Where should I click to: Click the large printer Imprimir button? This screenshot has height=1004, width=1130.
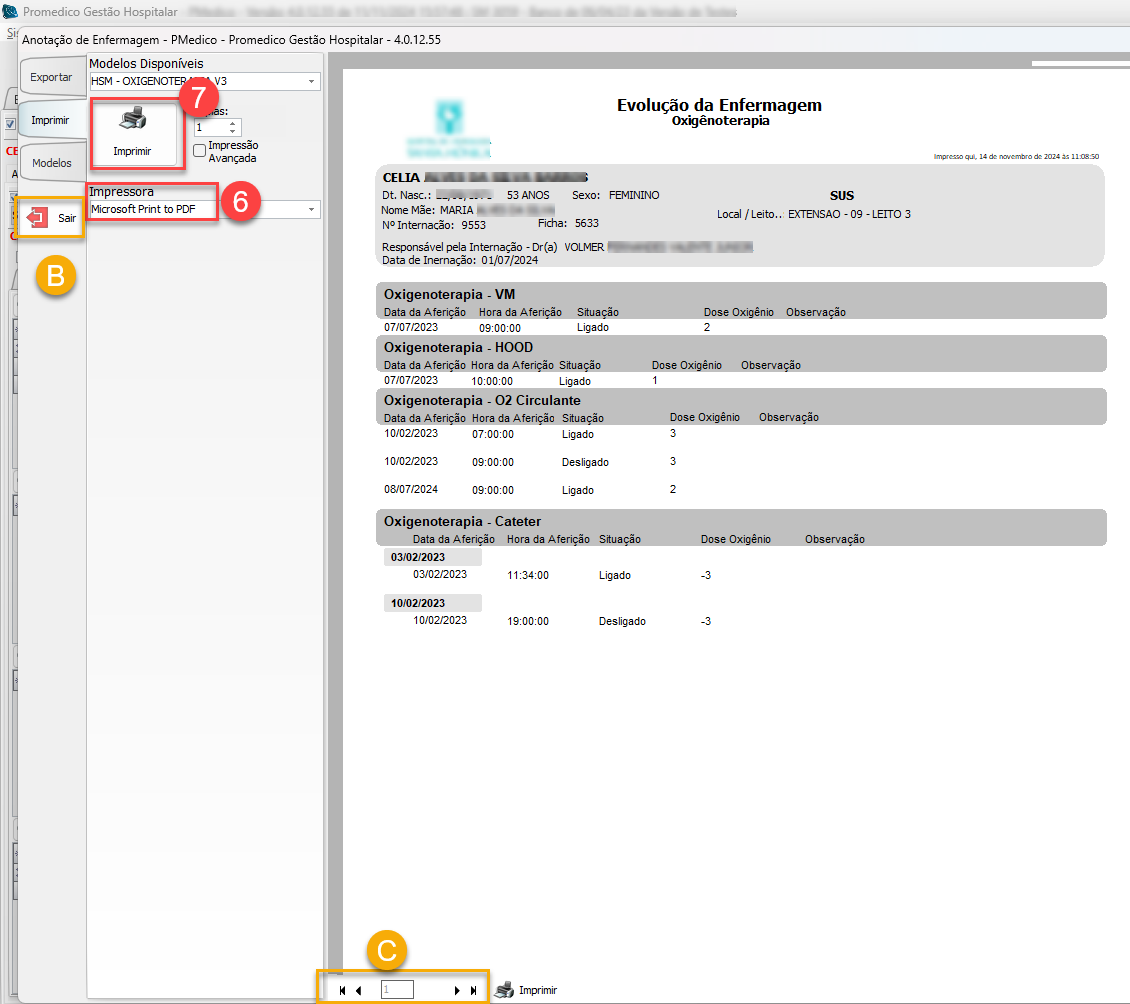coord(133,131)
